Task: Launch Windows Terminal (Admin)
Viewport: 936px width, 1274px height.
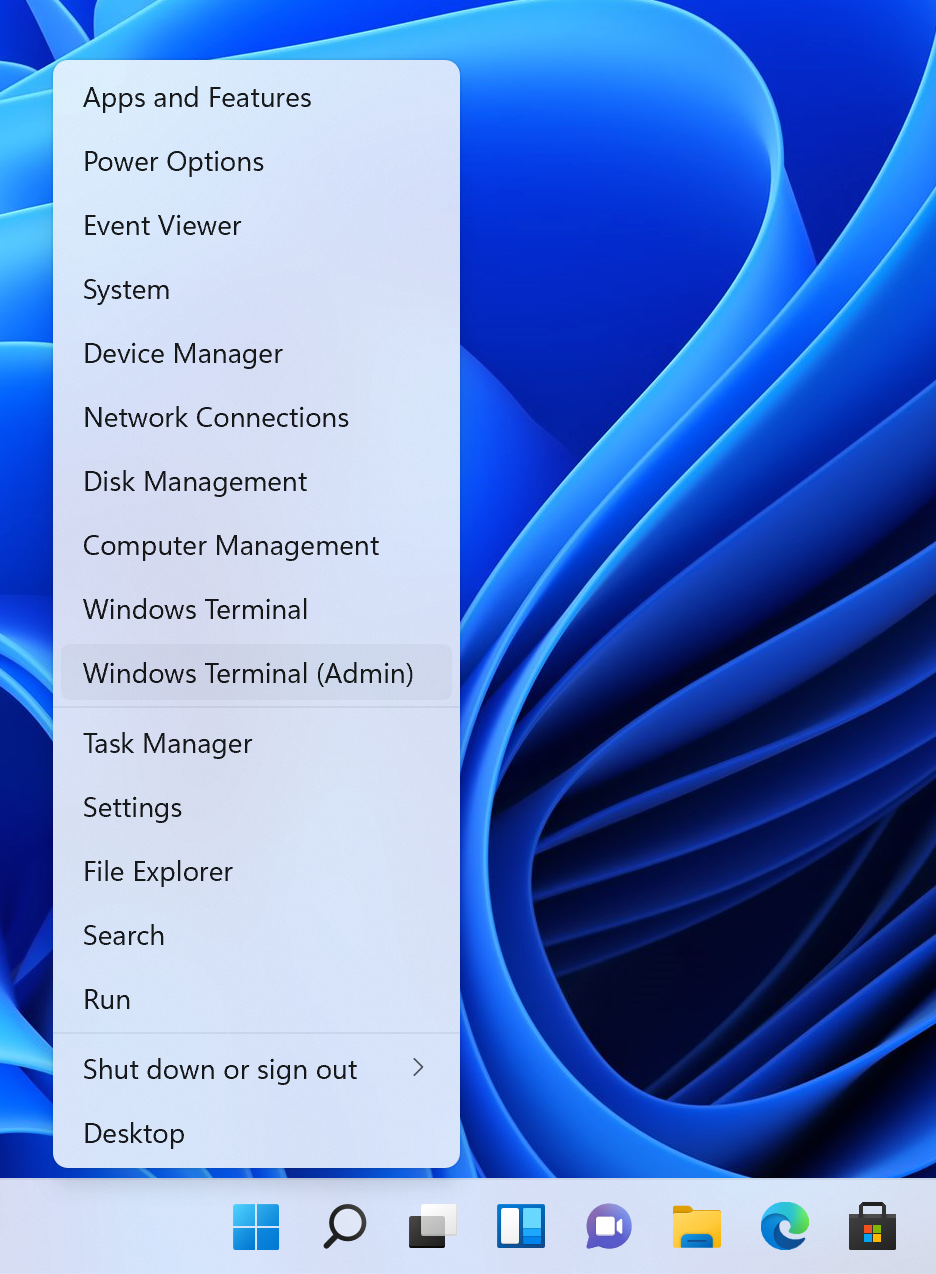Action: [x=248, y=673]
